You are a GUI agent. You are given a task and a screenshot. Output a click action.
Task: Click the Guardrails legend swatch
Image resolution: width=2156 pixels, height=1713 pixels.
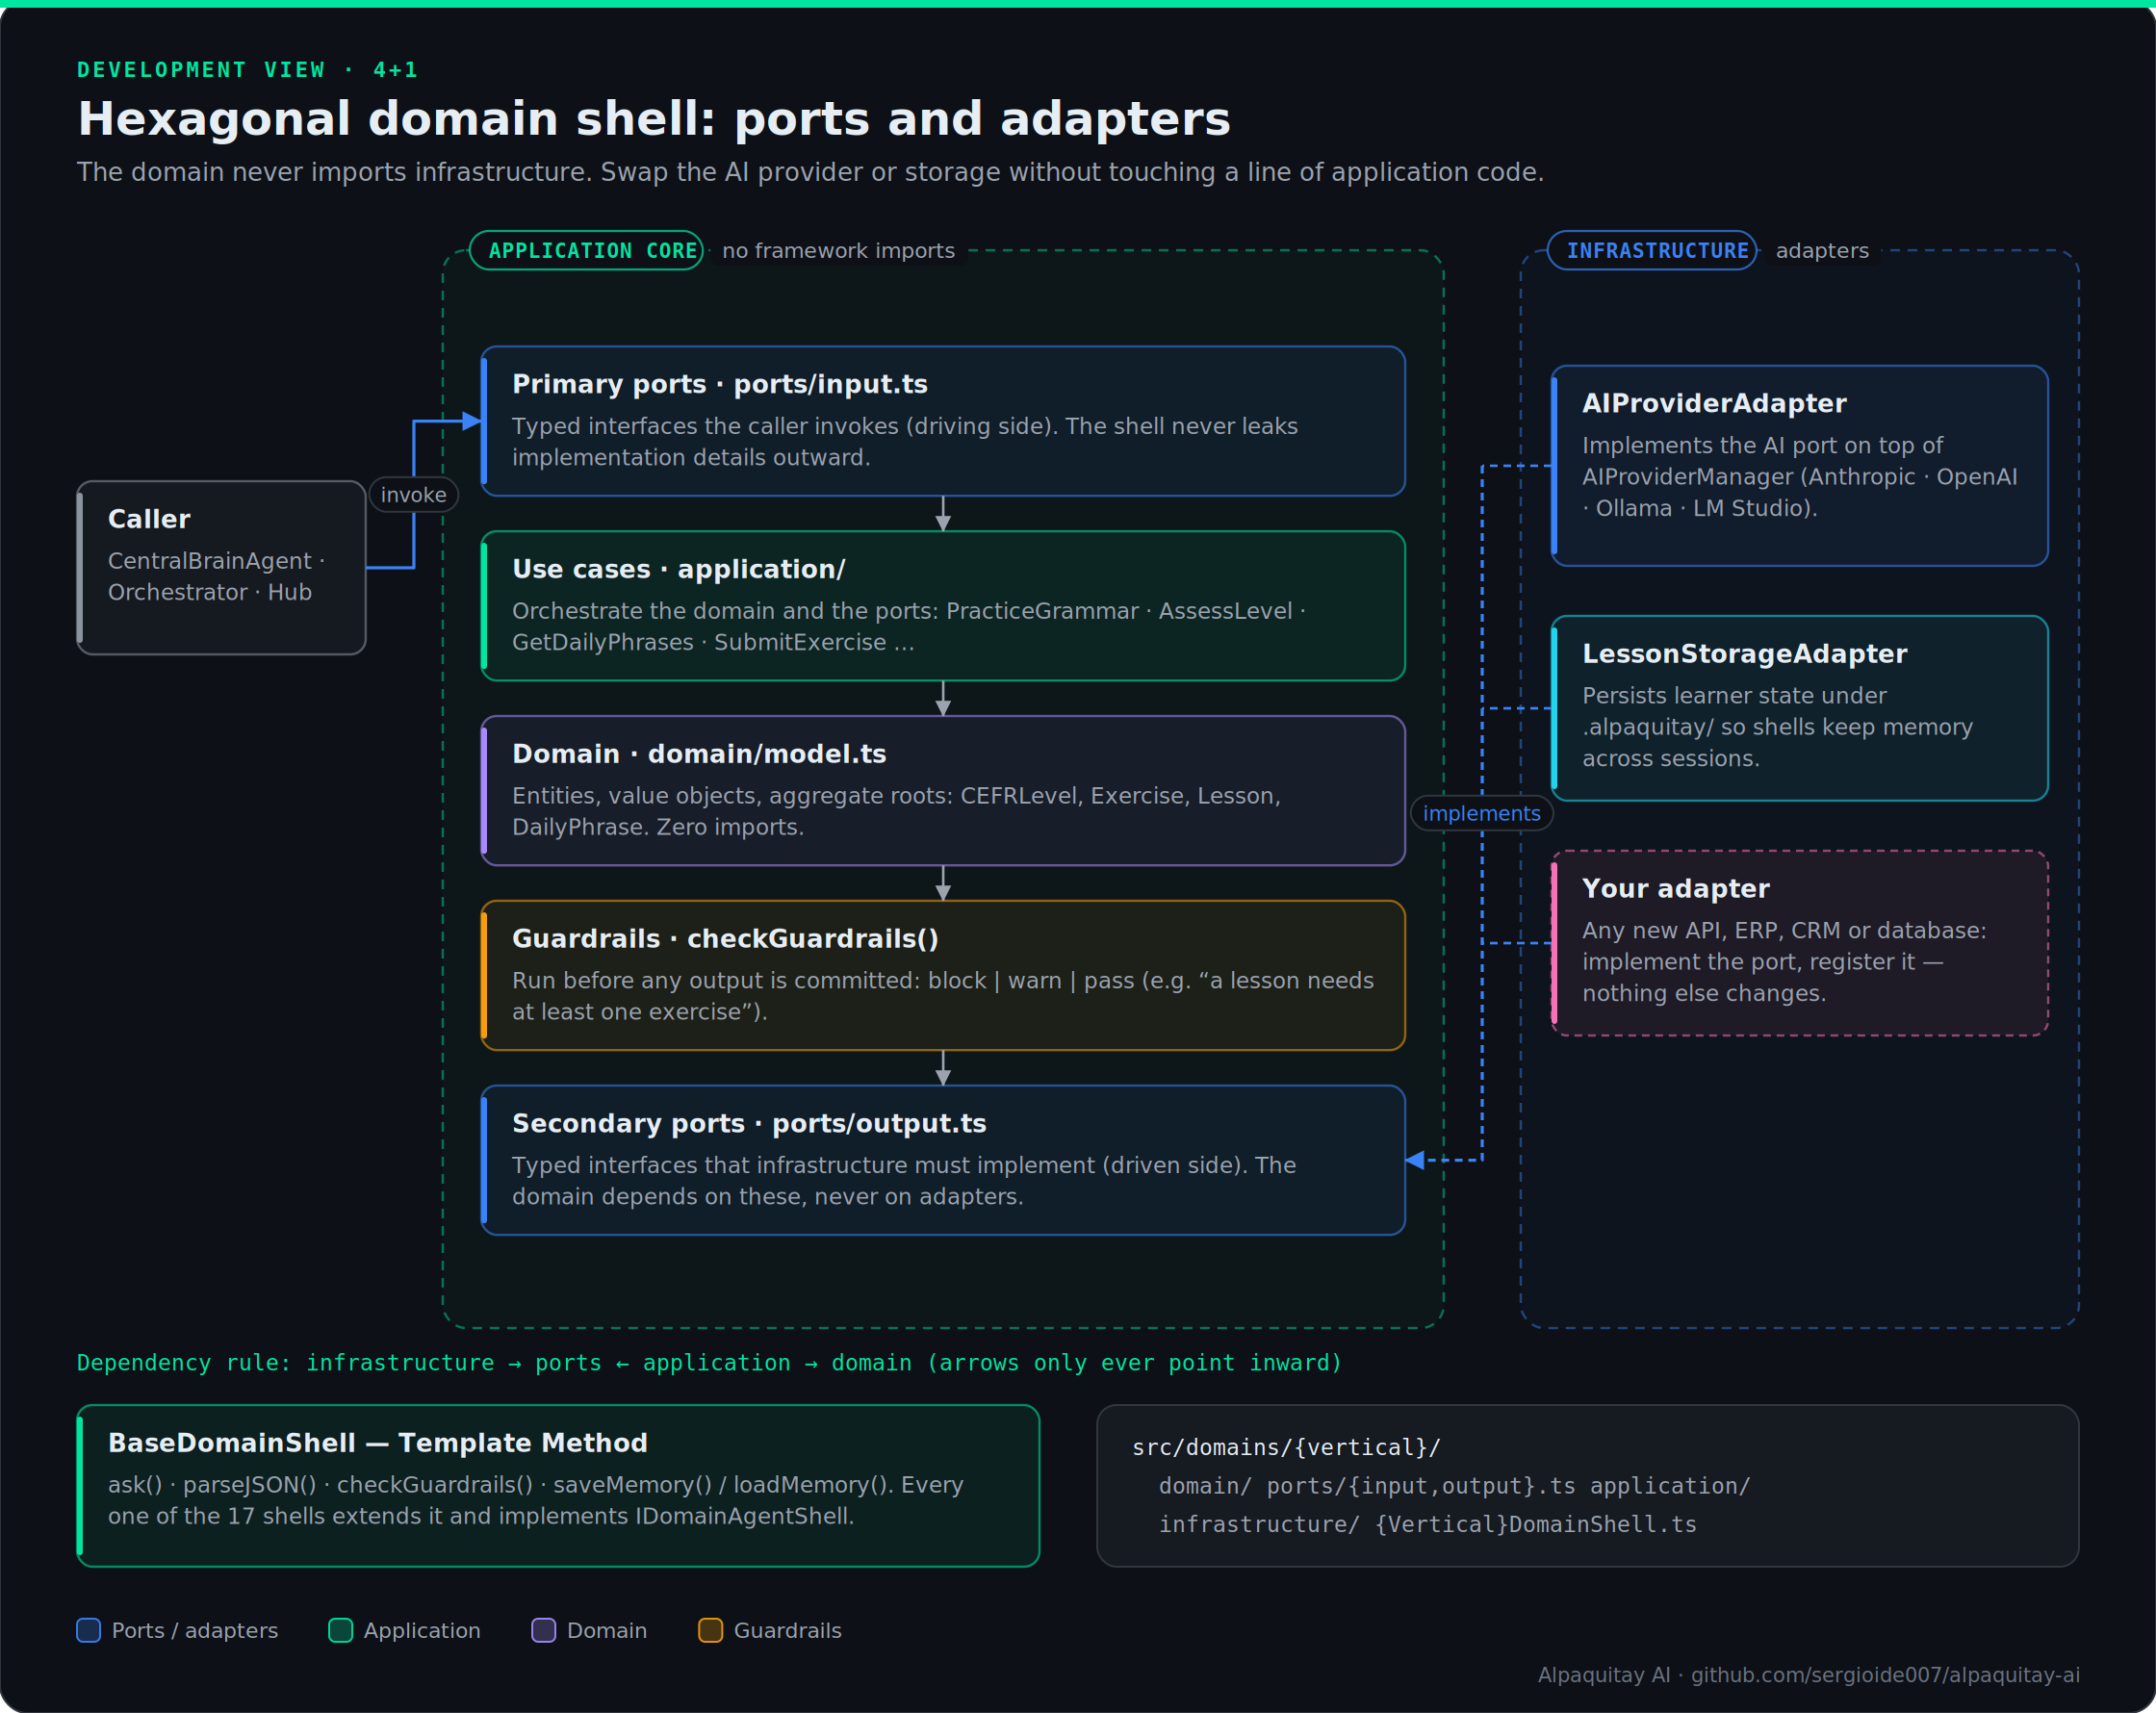711,1630
